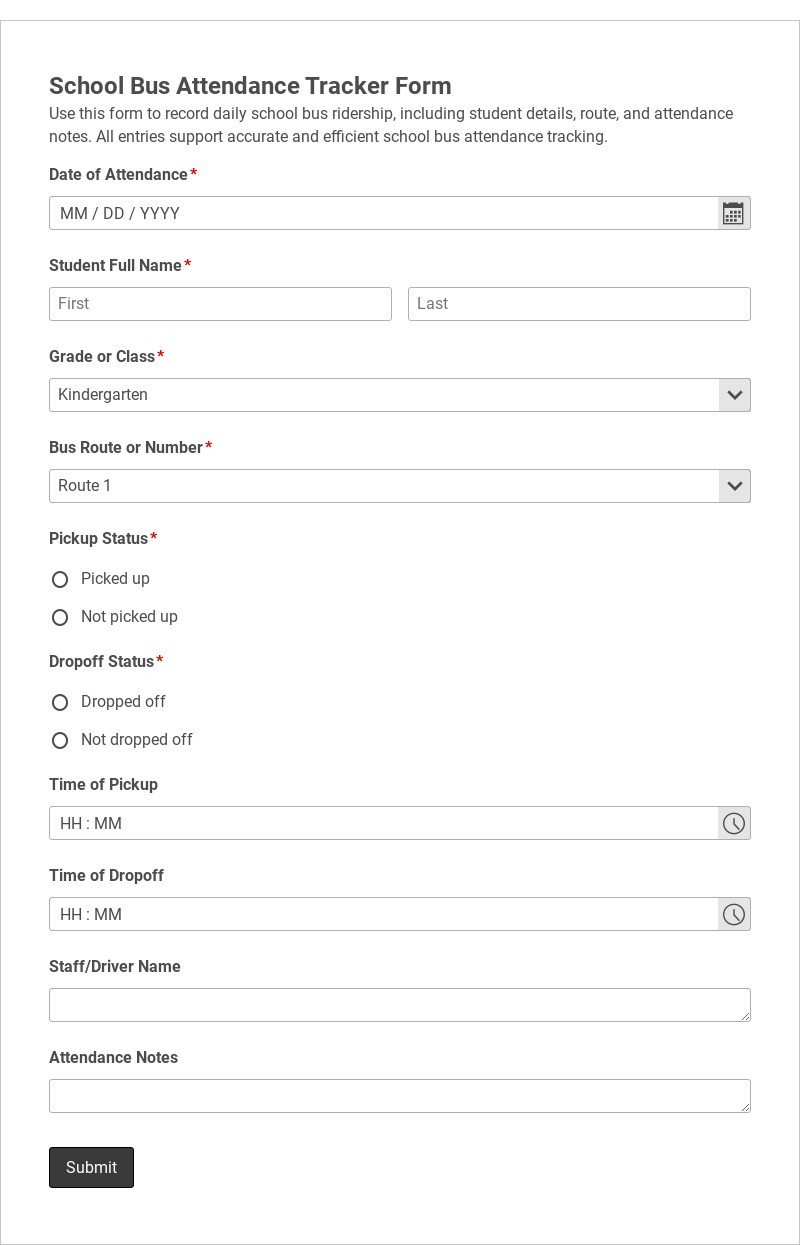Click the 'Not dropped off' option text
800x1245 pixels.
tap(137, 740)
